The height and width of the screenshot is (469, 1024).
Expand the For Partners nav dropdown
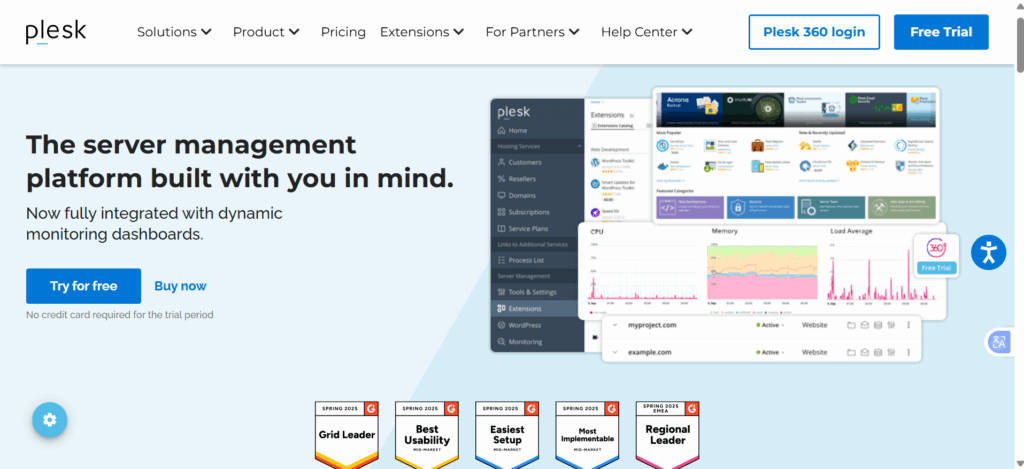click(532, 32)
